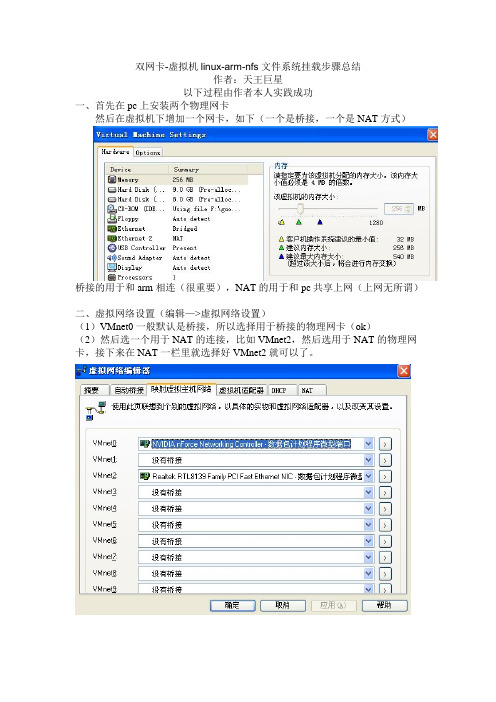Click the NVIDIA adapter icon in VMnet0 field

click(x=145, y=444)
